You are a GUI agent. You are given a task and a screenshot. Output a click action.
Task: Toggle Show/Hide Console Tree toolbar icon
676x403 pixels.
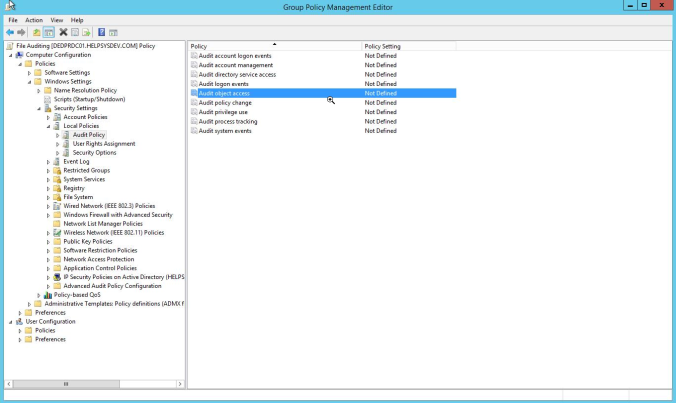click(x=49, y=32)
